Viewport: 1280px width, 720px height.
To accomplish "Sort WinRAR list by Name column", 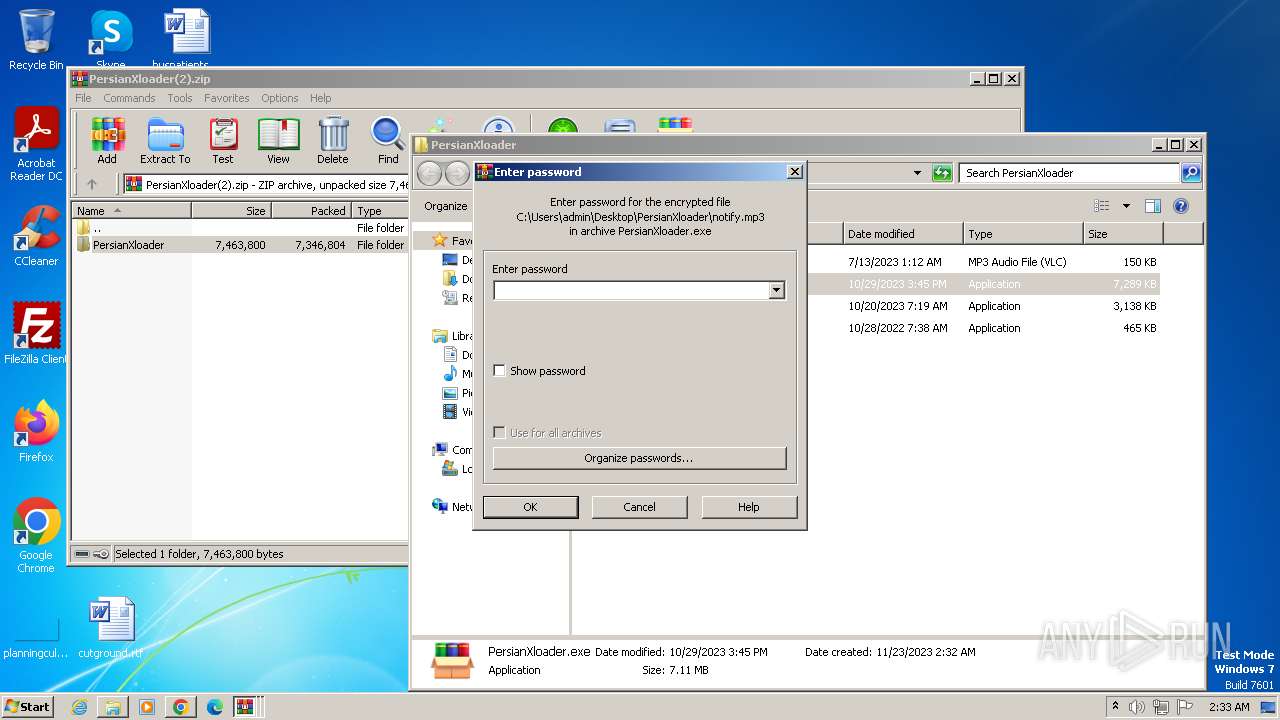I will [131, 211].
